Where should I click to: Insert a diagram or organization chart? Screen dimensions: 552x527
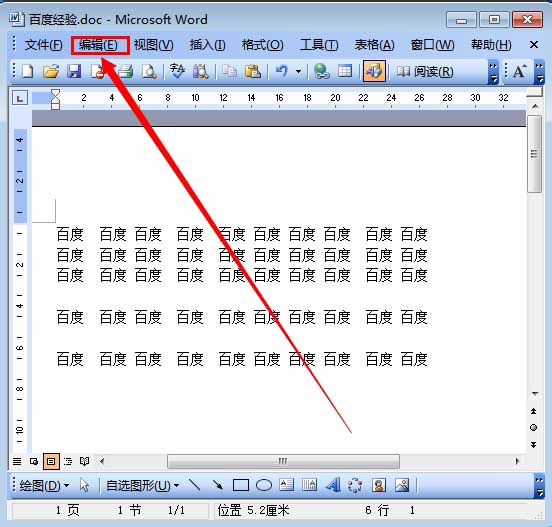coord(355,485)
